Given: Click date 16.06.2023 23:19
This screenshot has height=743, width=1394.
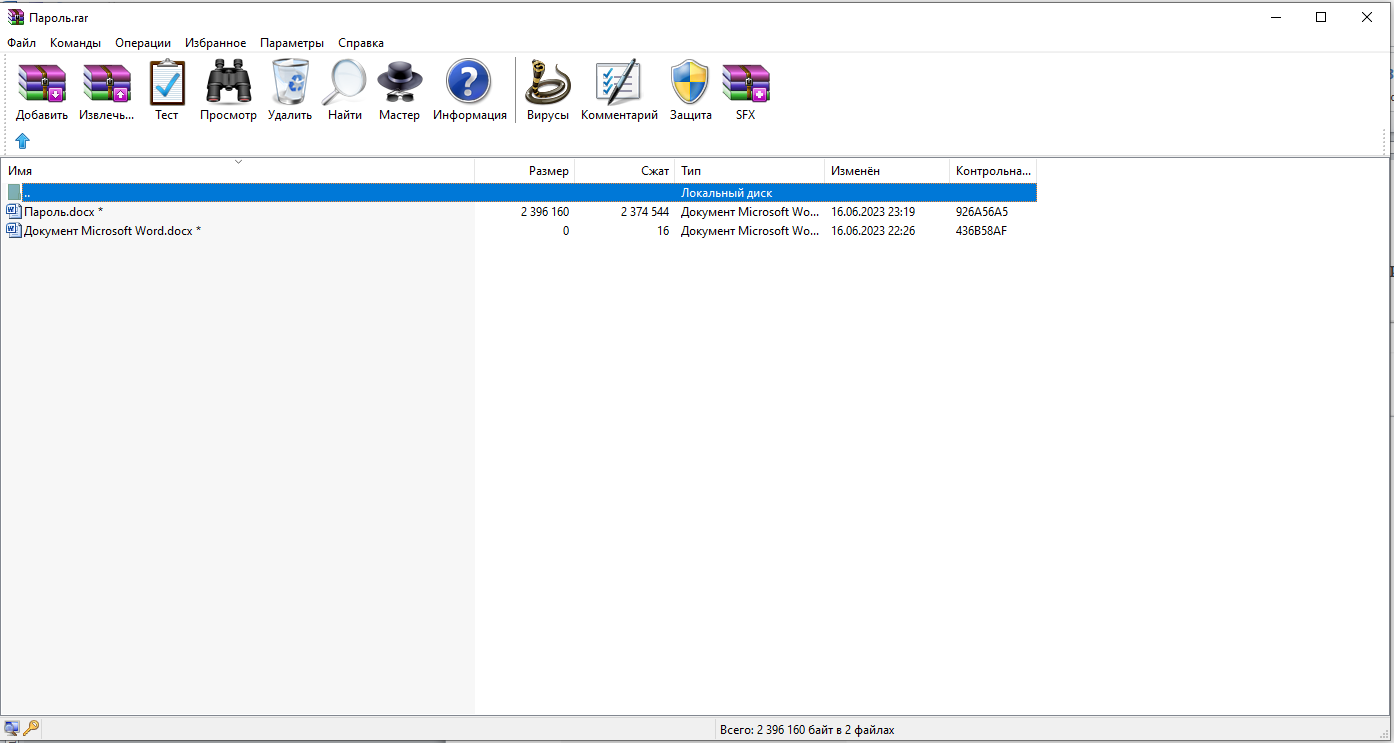Looking at the screenshot, I should pyautogui.click(x=873, y=212).
